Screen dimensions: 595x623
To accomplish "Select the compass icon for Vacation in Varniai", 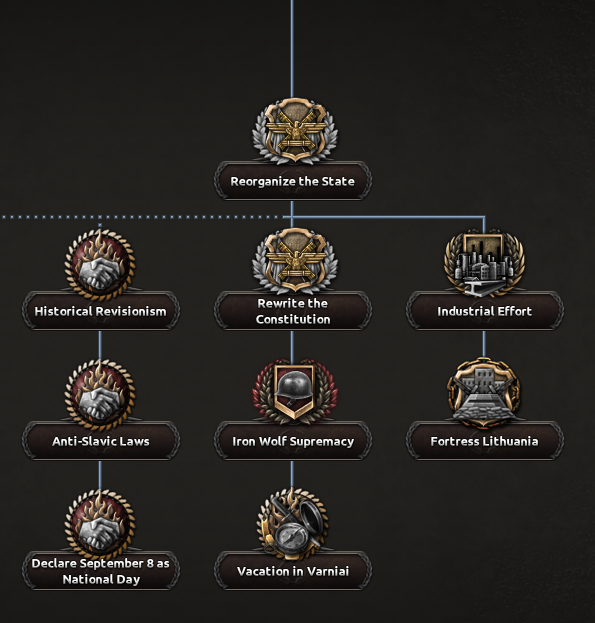I will tap(293, 523).
